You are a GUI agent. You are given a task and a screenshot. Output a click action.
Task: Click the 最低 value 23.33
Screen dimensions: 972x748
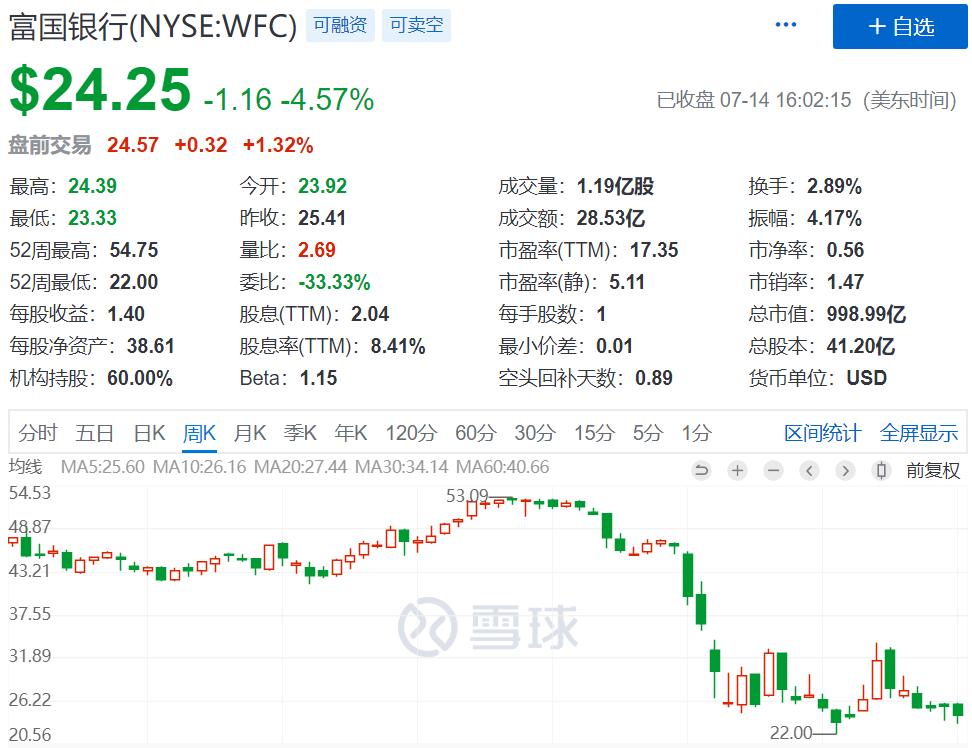point(92,218)
